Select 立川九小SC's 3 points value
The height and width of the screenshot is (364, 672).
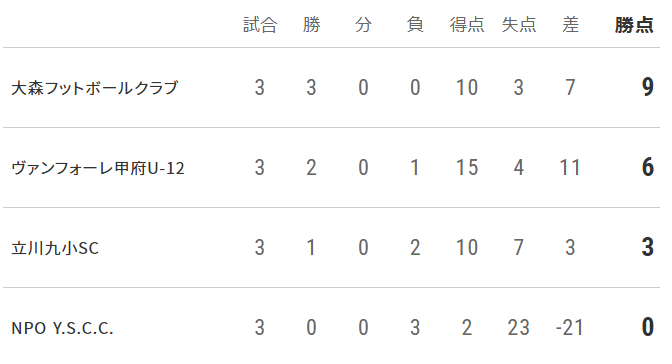tap(648, 247)
